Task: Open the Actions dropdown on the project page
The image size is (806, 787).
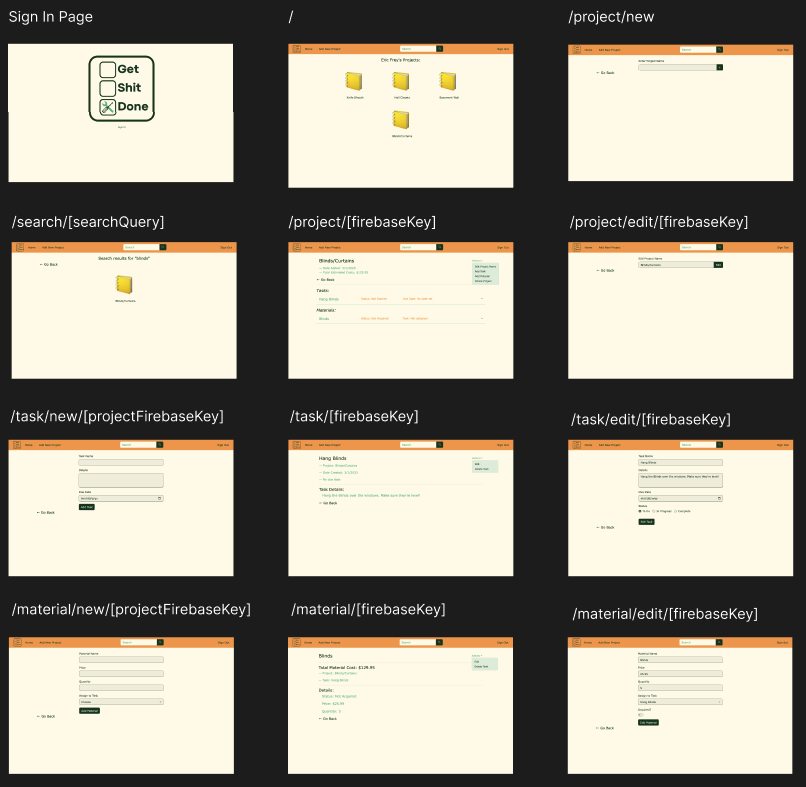Action: coord(478,260)
